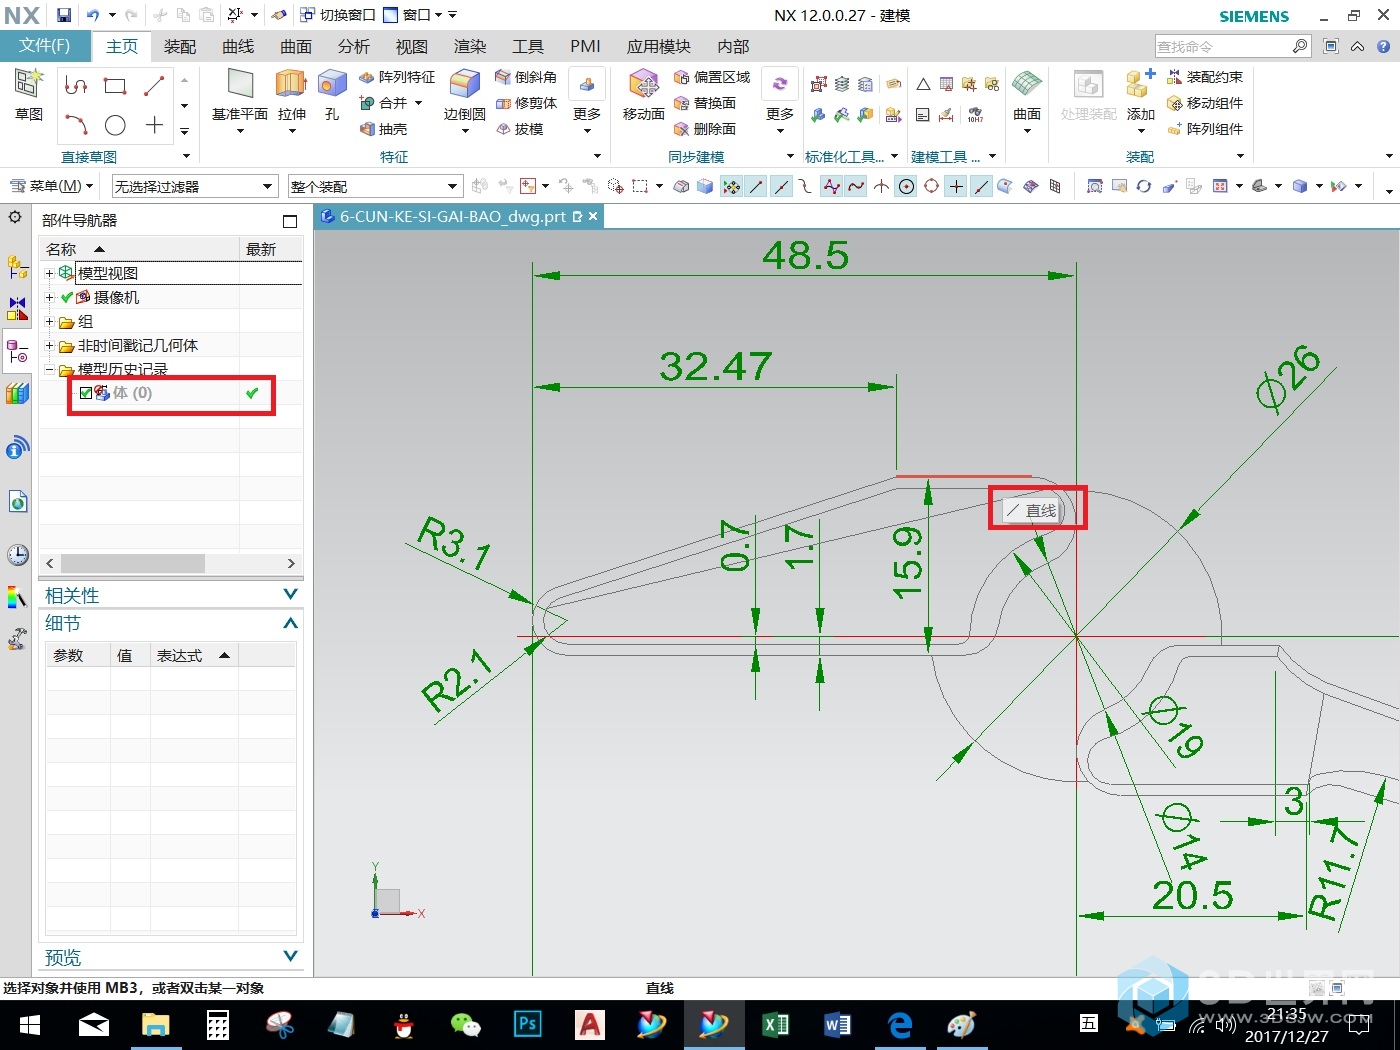The height and width of the screenshot is (1050, 1400).
Task: Open the 文件(F) menu
Action: (x=45, y=46)
